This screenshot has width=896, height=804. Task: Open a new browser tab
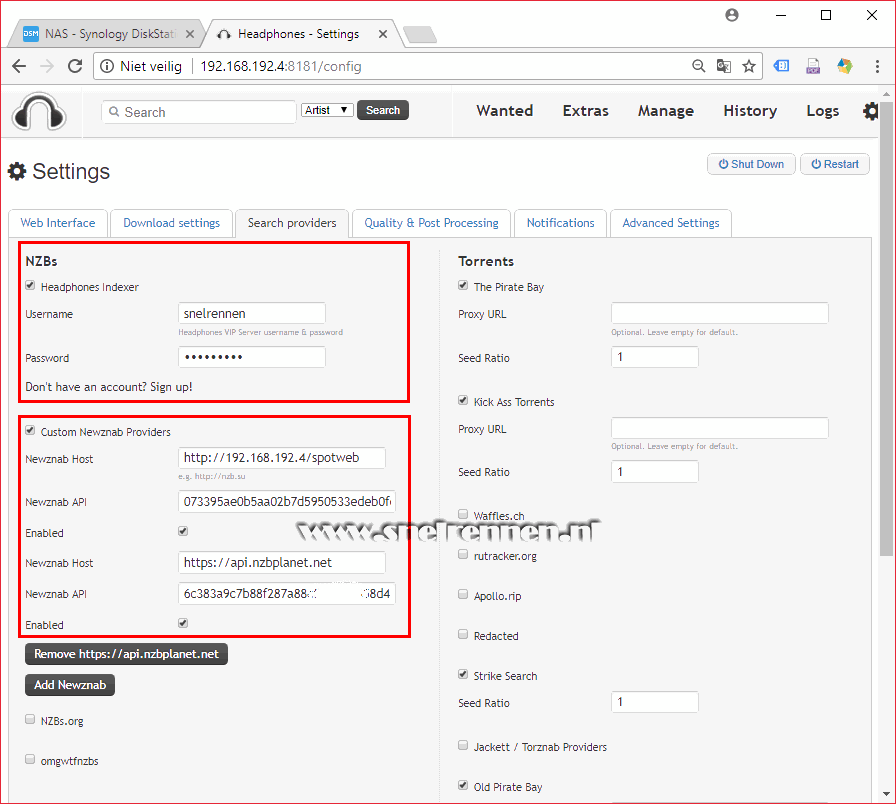[420, 34]
